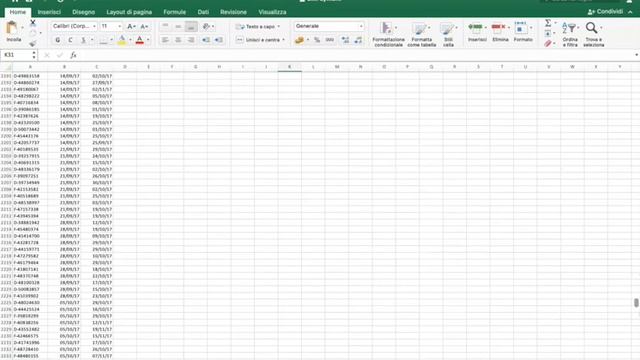The width and height of the screenshot is (640, 360).
Task: Go to the Dati tab
Action: pyautogui.click(x=203, y=12)
